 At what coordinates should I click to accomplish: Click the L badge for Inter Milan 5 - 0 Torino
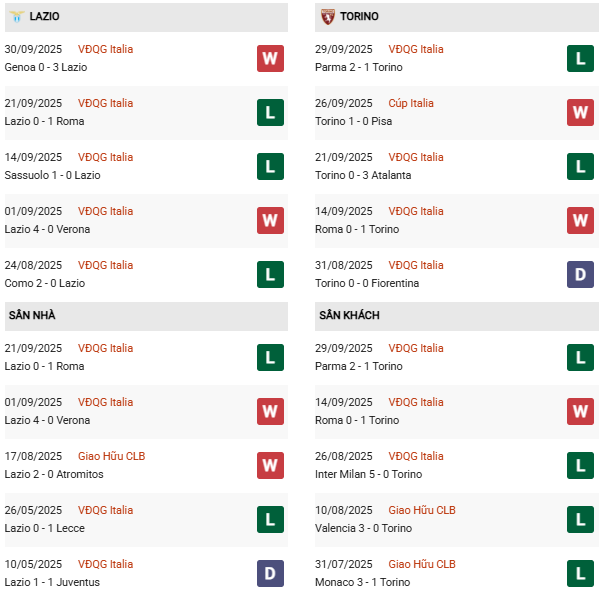point(580,465)
